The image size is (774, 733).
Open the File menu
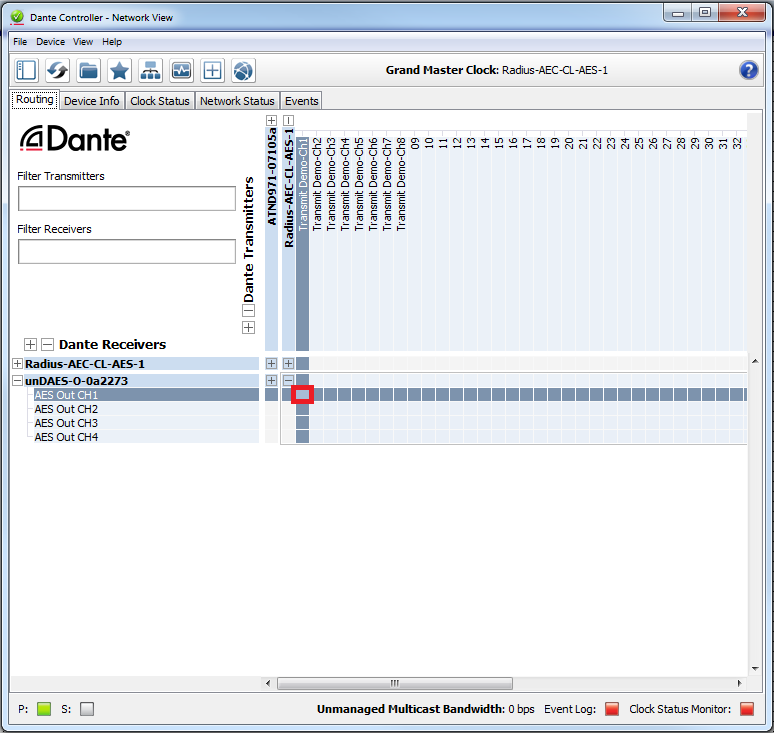[x=20, y=42]
